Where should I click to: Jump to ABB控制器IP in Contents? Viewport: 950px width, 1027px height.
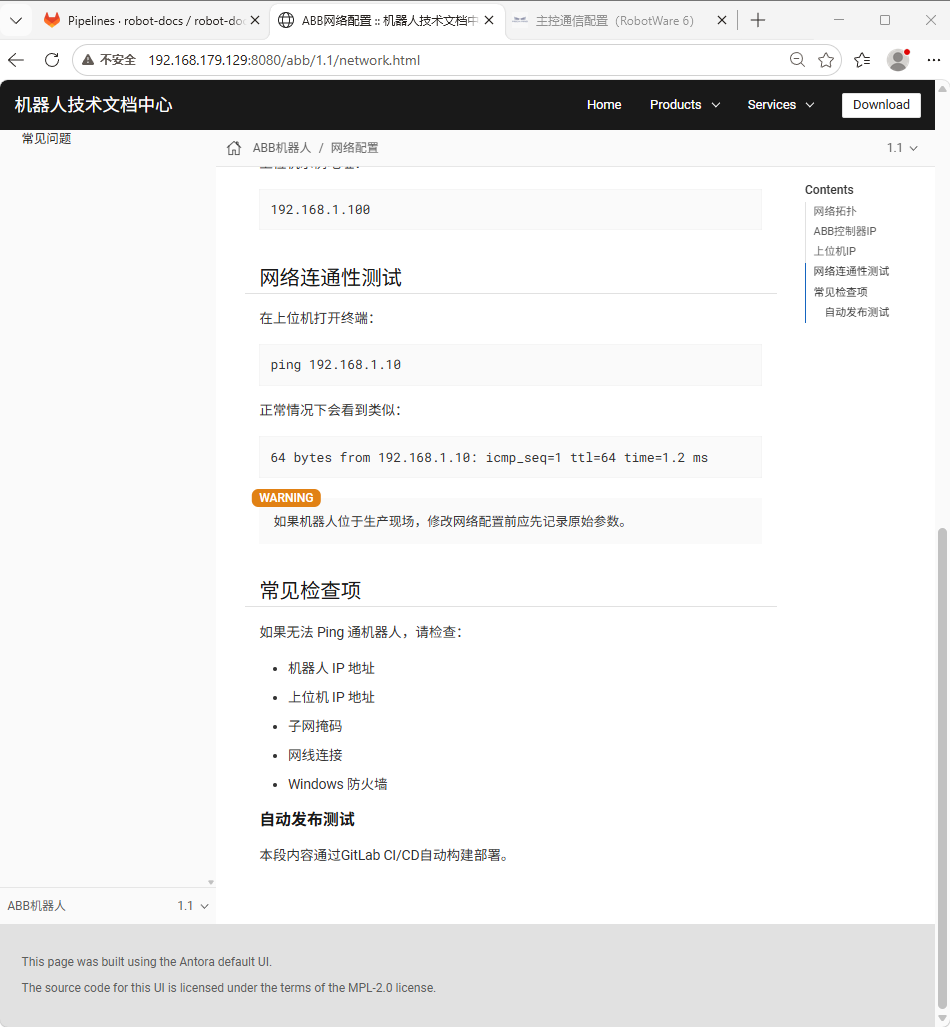pyautogui.click(x=845, y=231)
